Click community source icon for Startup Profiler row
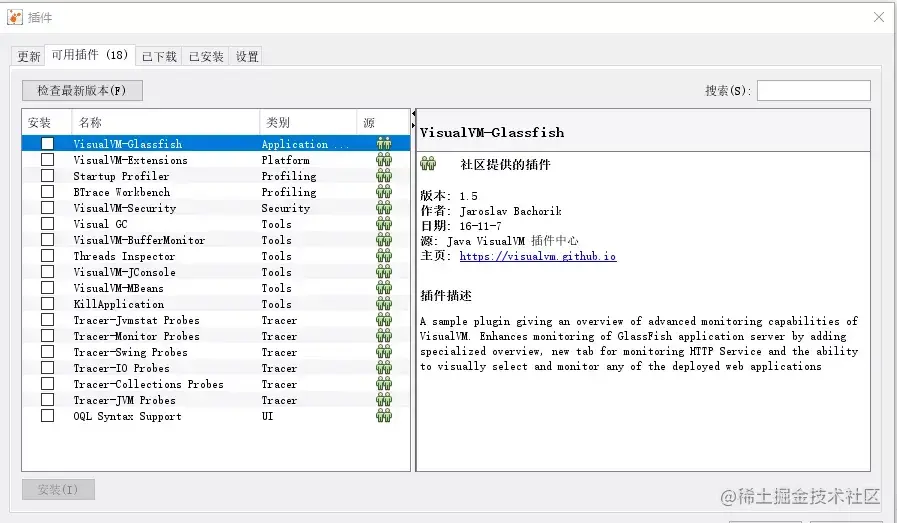Viewport: 897px width, 523px height. tap(384, 176)
